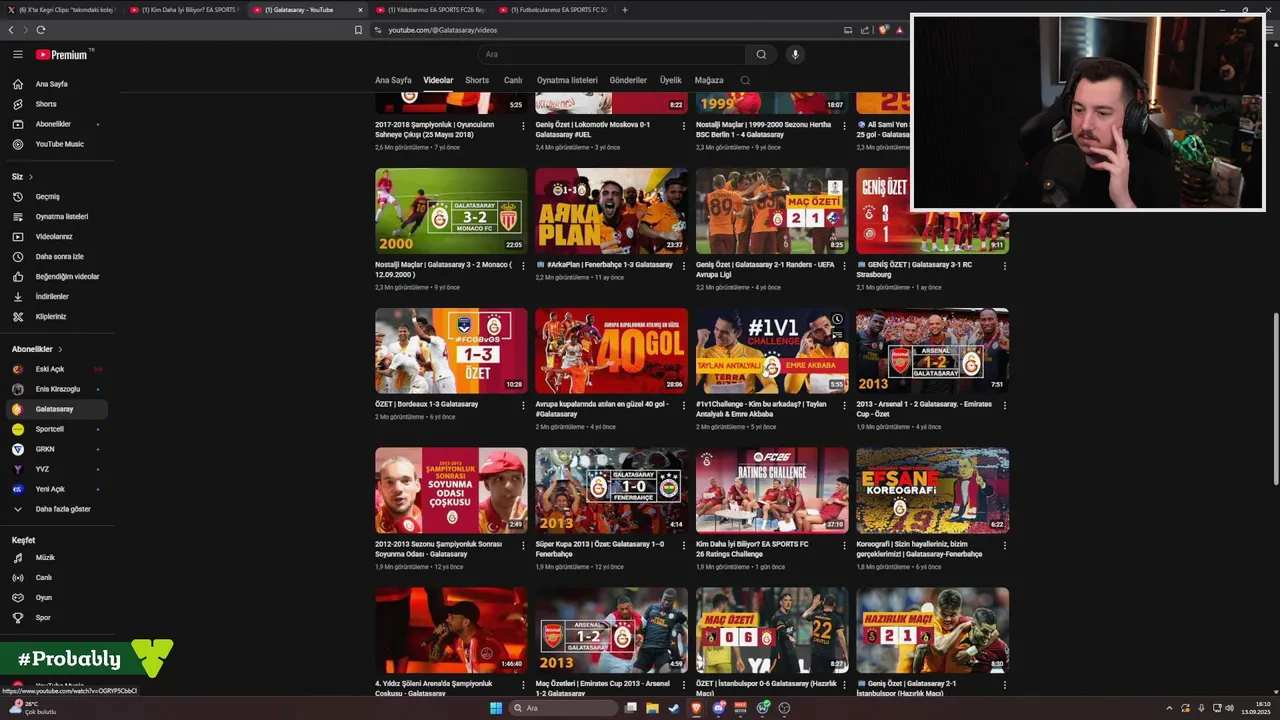The image size is (1280, 720).
Task: Open options menu for 40 gol video
Action: coord(684,405)
